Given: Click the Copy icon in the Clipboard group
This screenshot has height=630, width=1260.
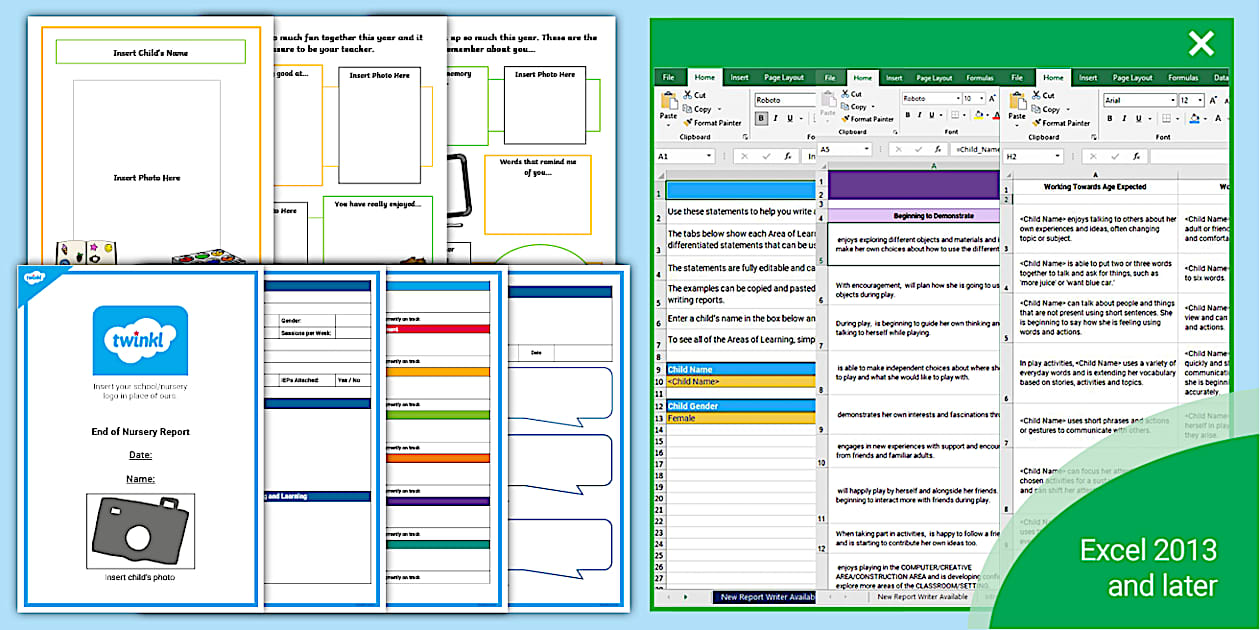Looking at the screenshot, I should [x=1037, y=109].
